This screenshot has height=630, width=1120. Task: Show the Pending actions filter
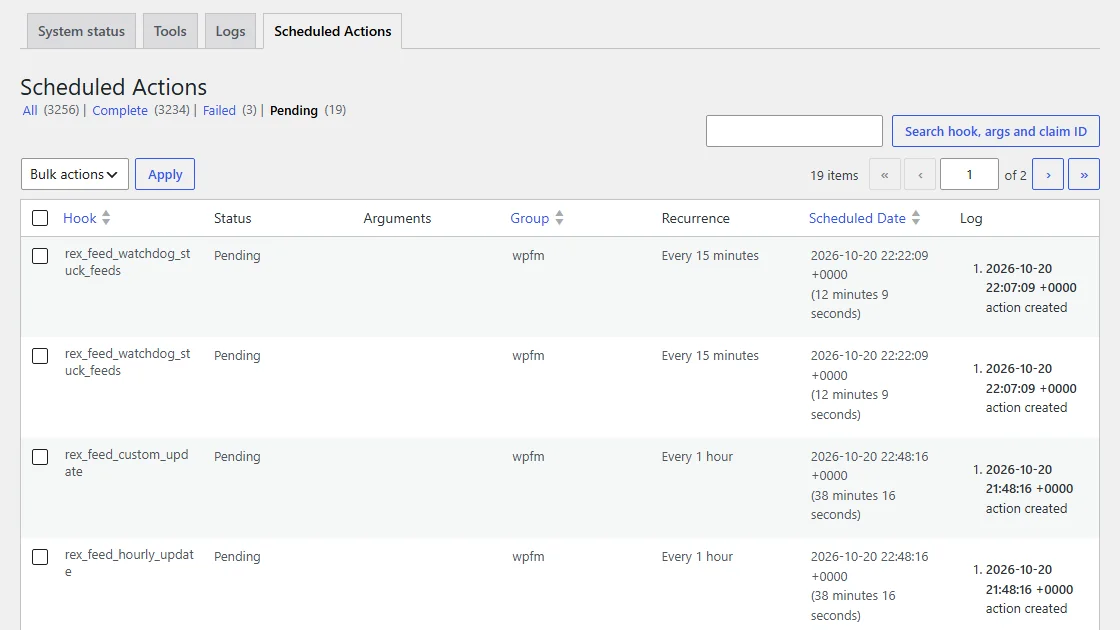294,110
